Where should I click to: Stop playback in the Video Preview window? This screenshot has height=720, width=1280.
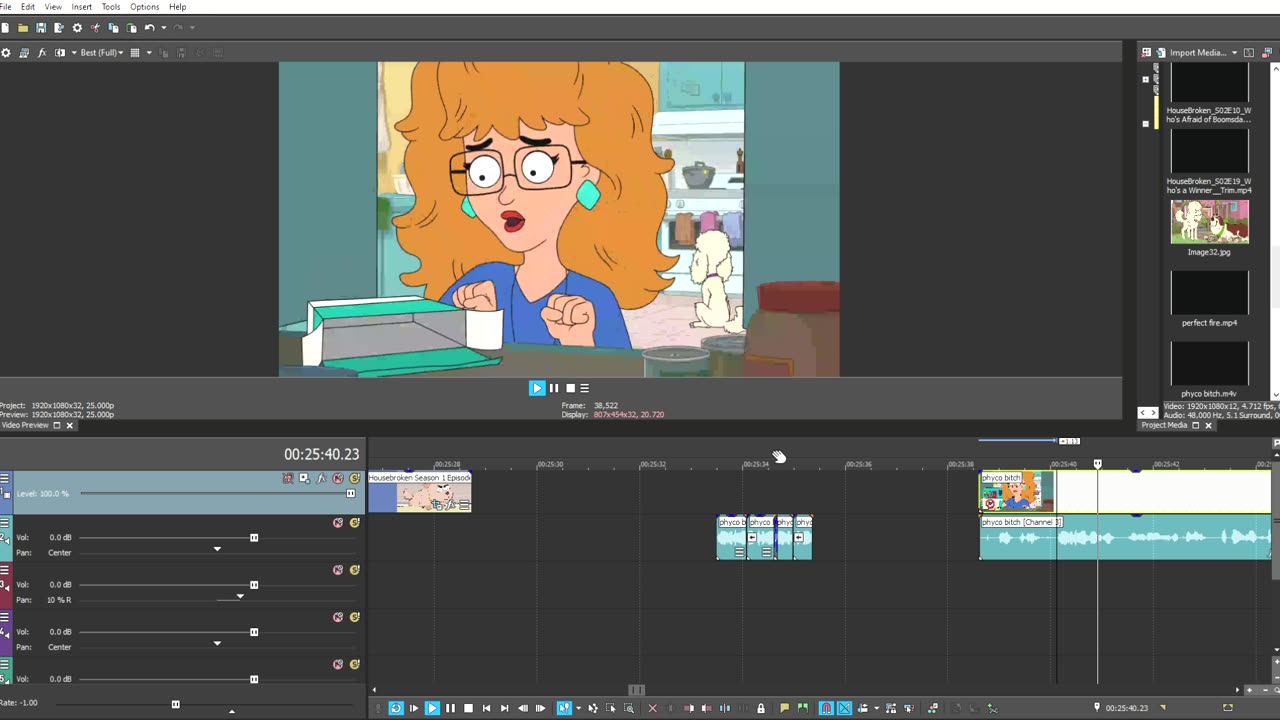click(x=570, y=388)
